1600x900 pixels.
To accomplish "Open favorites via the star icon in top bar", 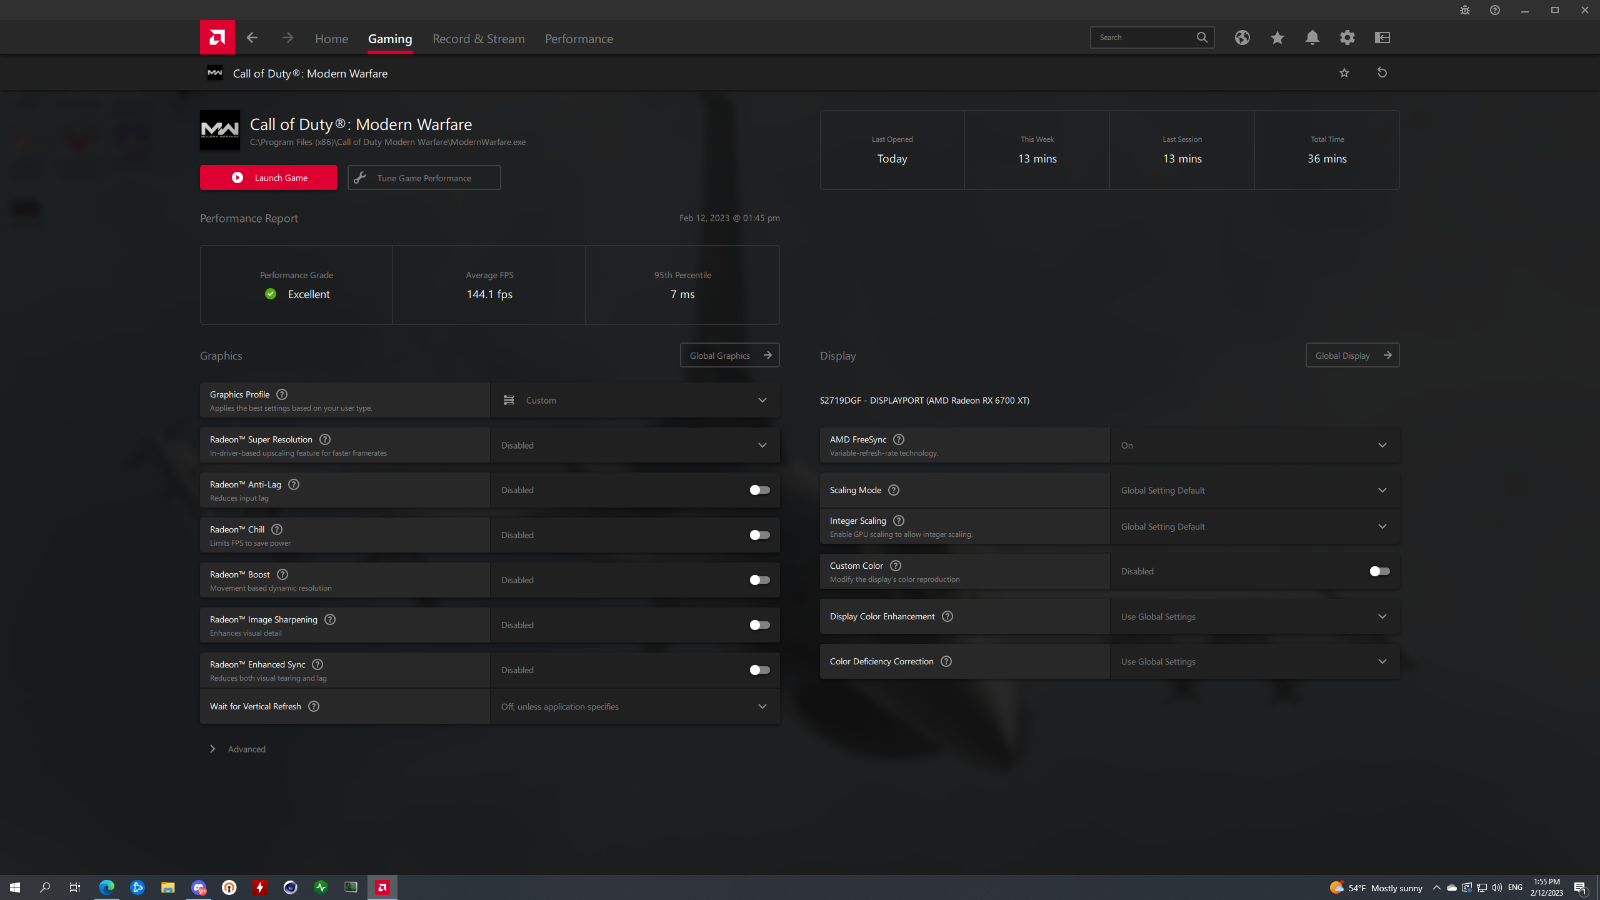I will click(x=1277, y=38).
